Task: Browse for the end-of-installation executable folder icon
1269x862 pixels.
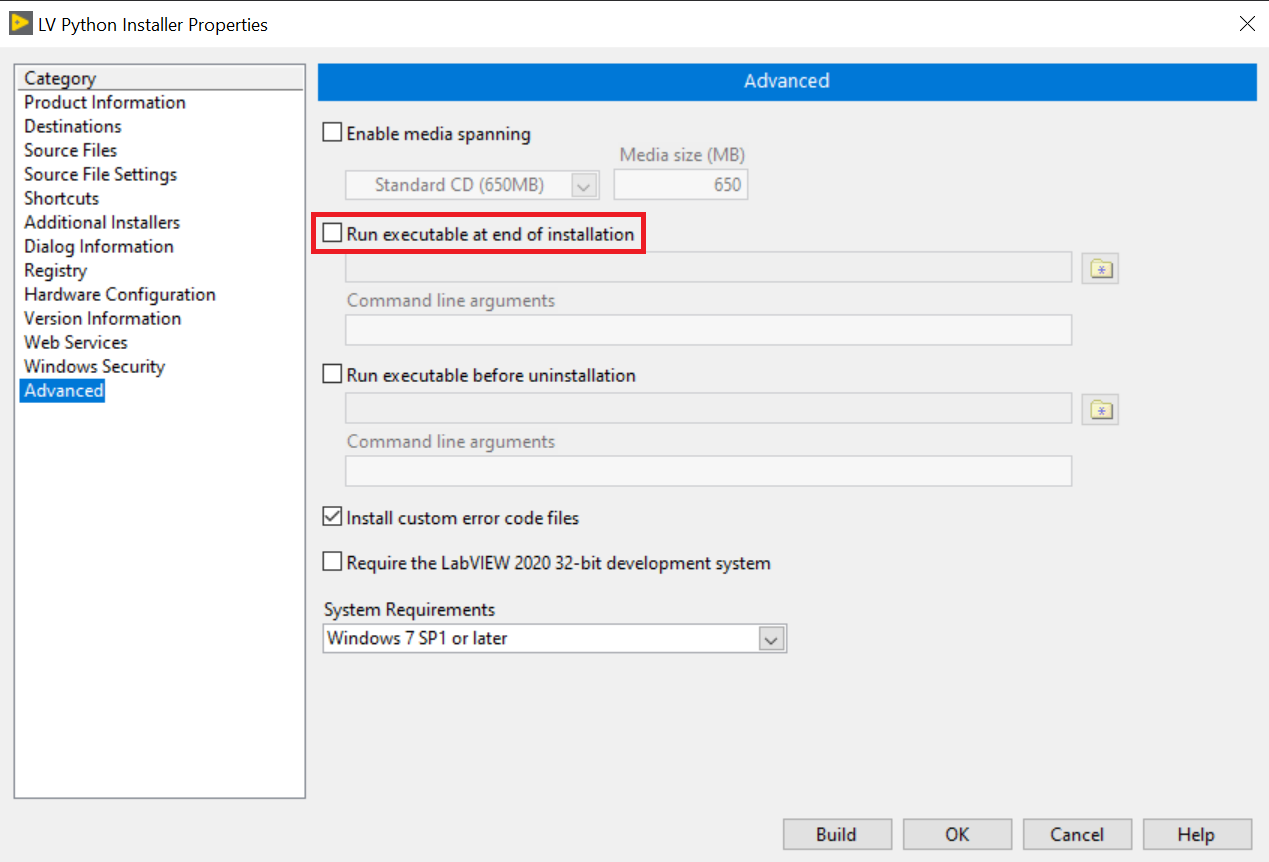Action: (x=1100, y=269)
